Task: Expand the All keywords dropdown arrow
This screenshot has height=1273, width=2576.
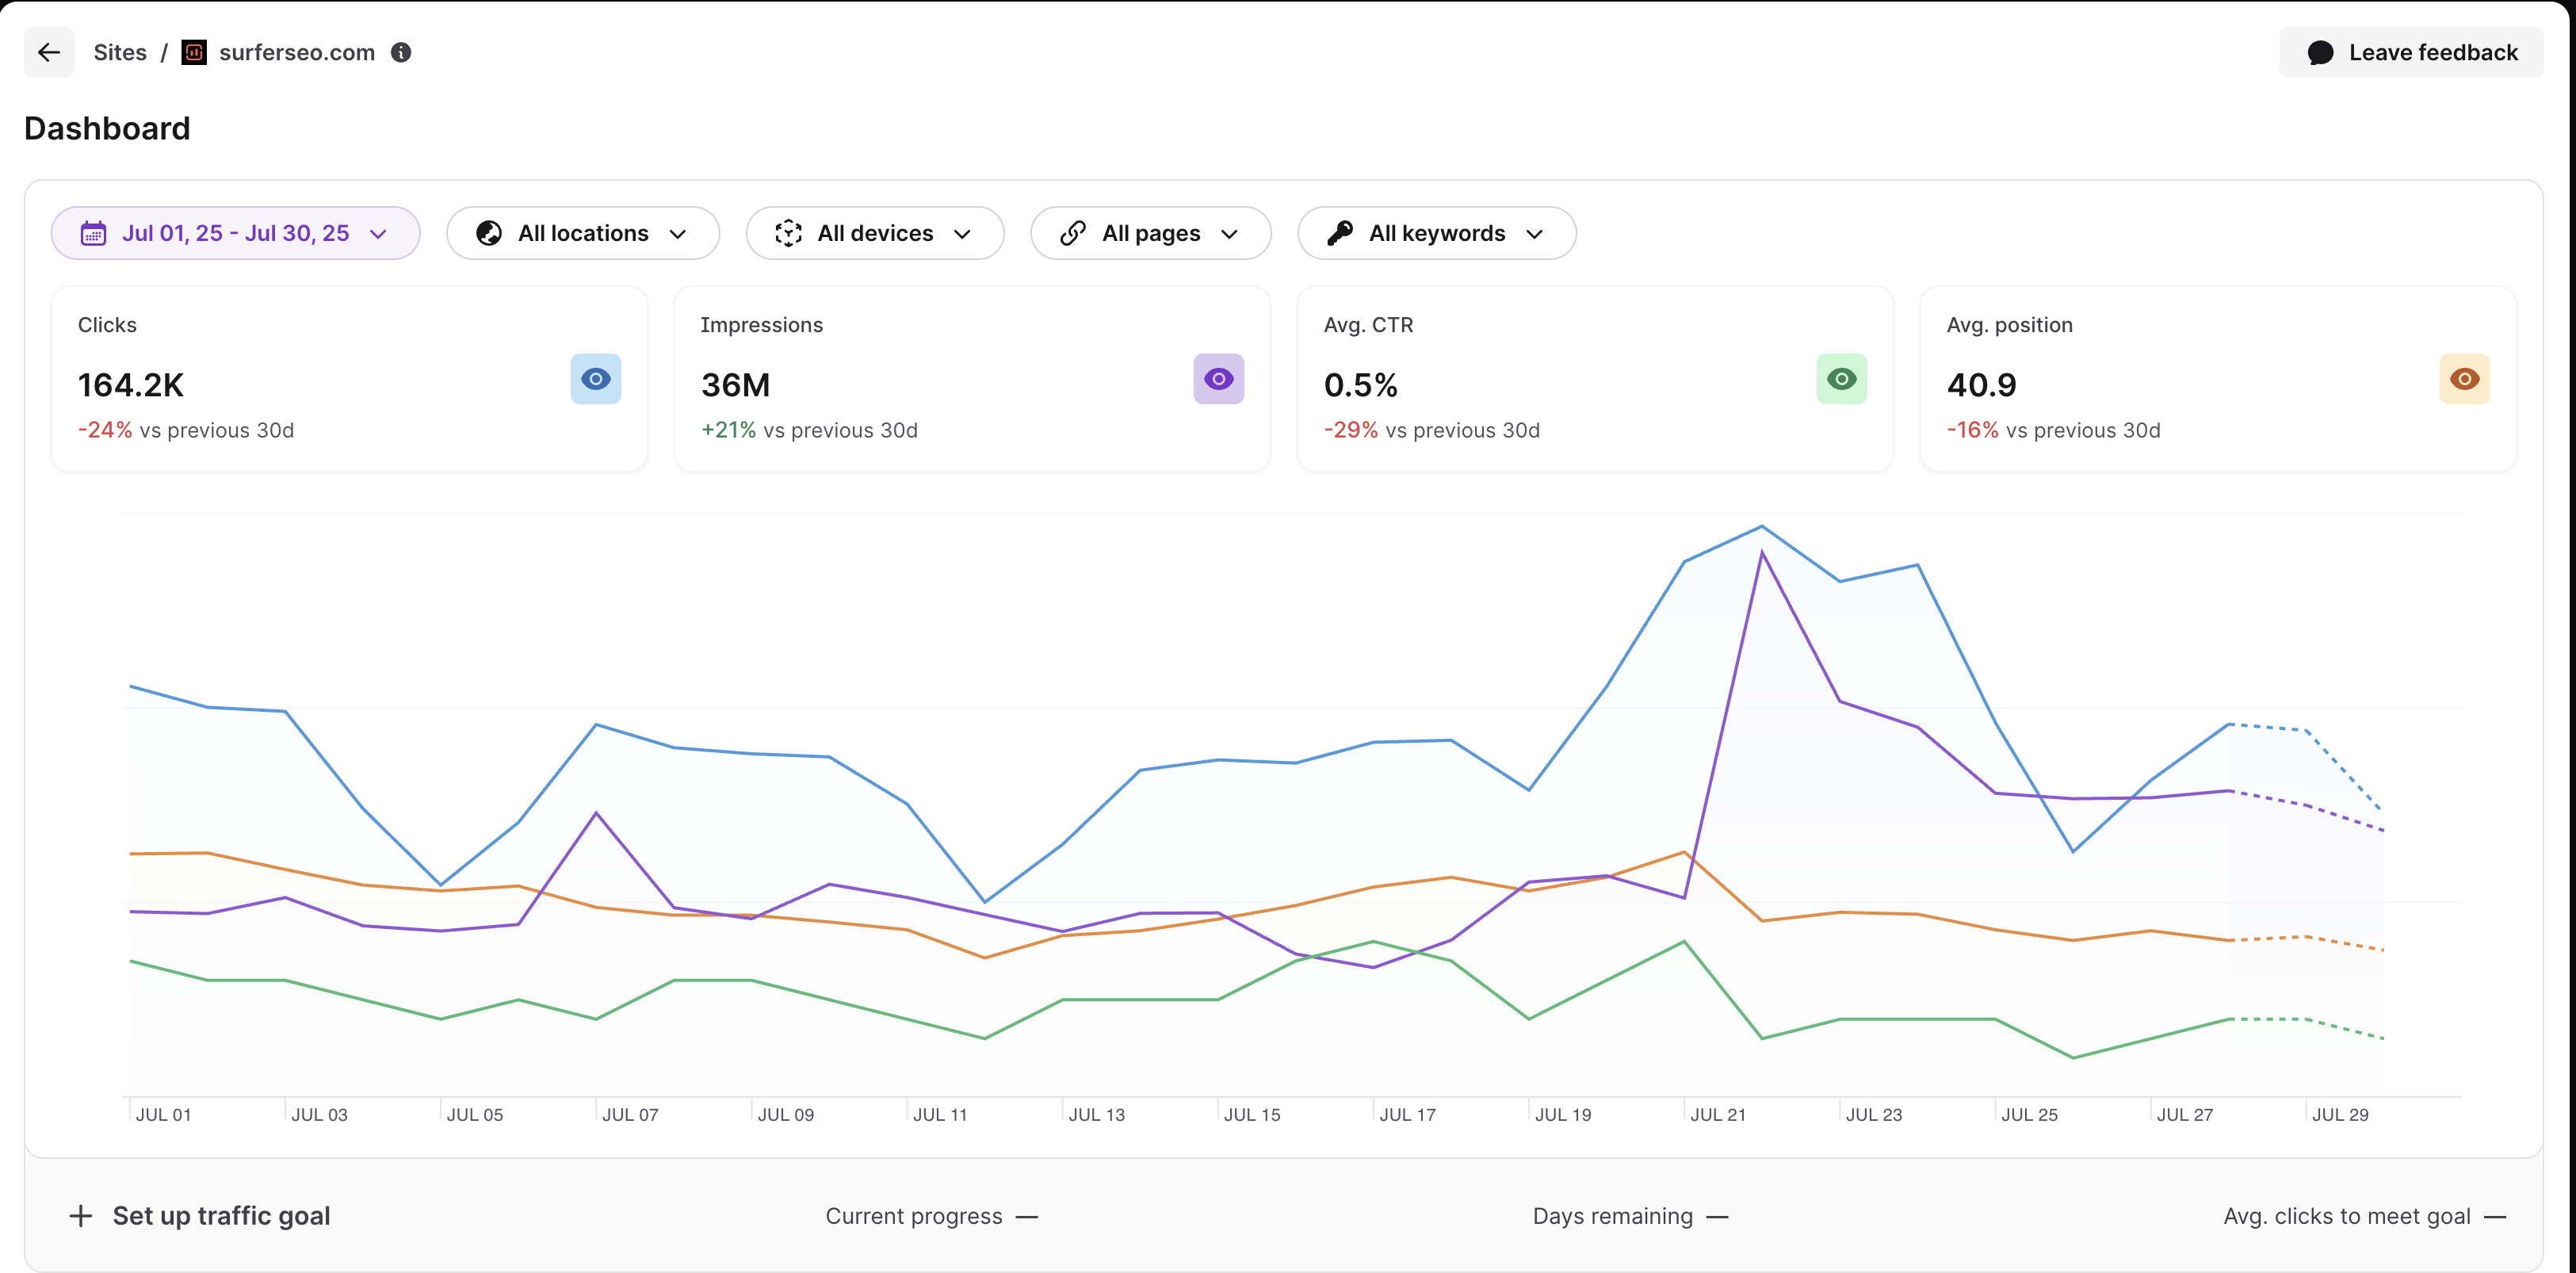Action: coord(1534,234)
